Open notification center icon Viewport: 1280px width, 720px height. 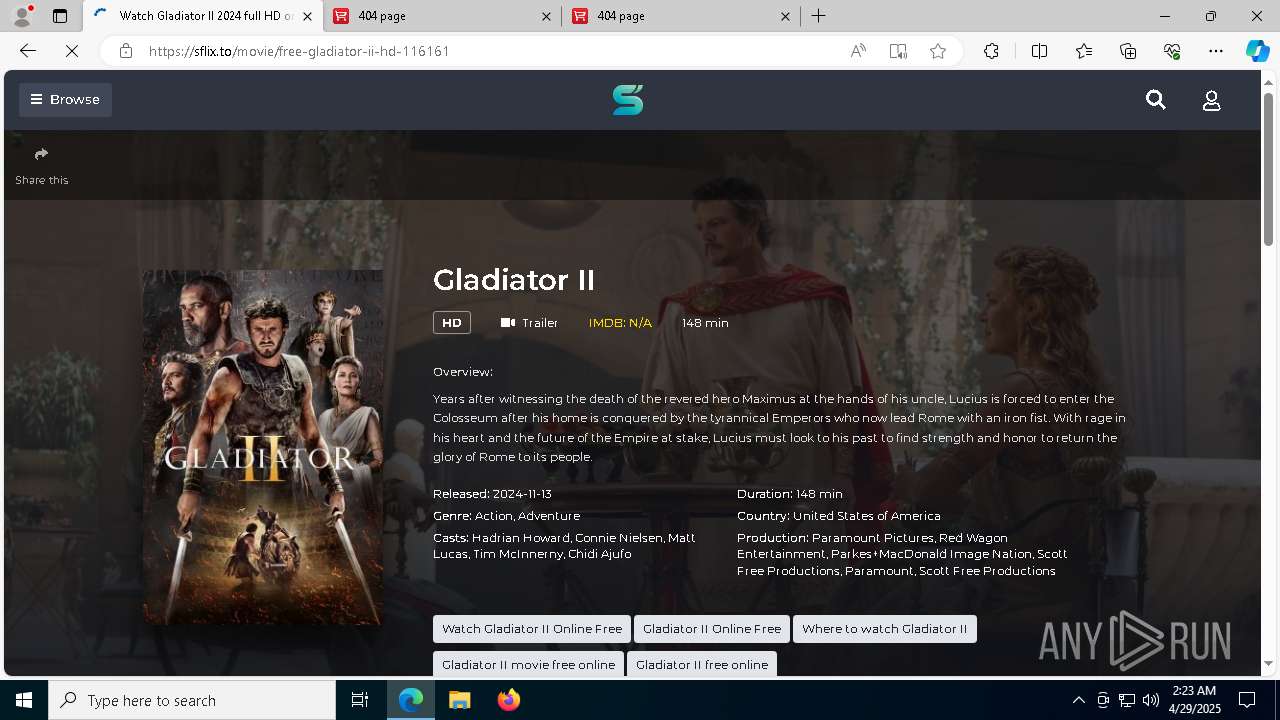pos(1247,700)
